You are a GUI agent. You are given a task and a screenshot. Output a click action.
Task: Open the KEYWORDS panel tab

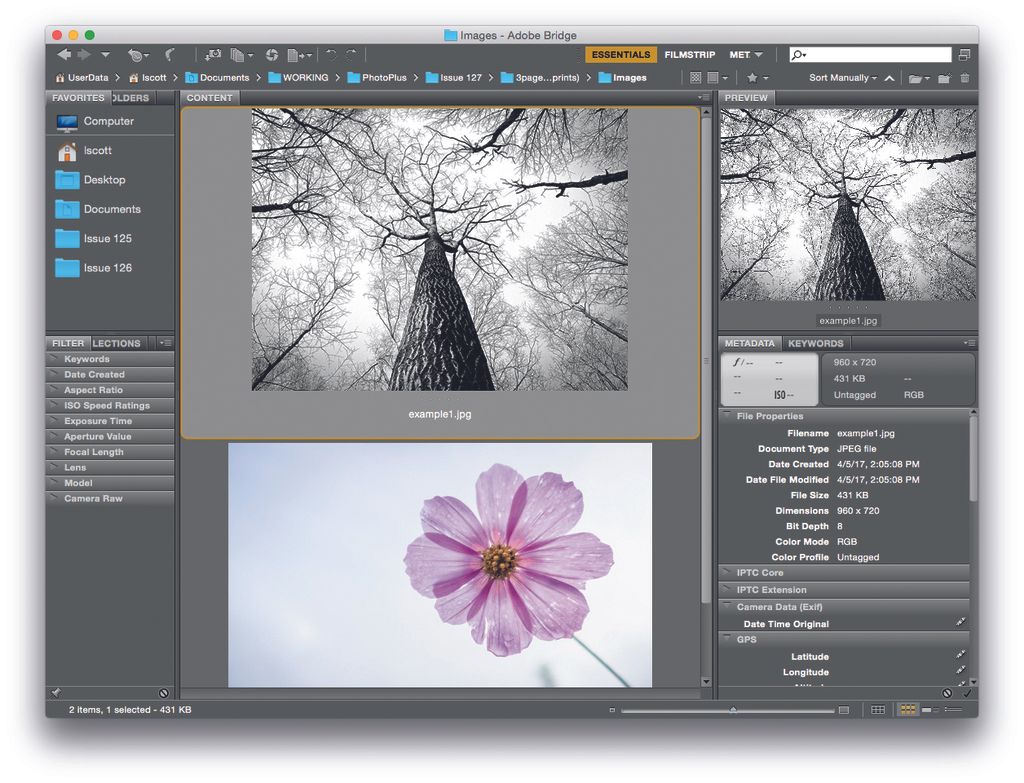click(815, 343)
